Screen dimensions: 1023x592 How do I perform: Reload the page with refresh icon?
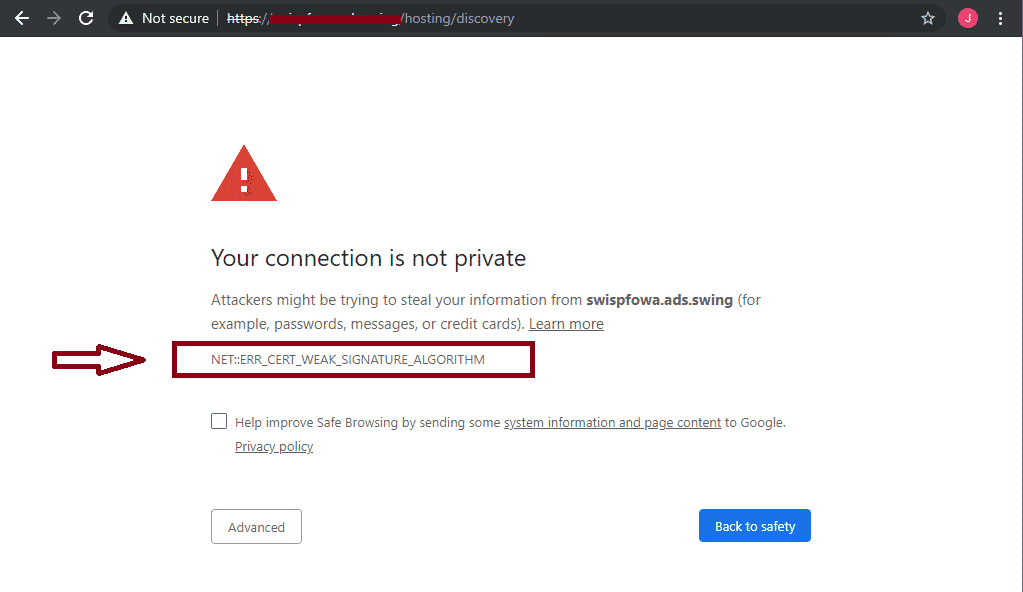click(86, 18)
